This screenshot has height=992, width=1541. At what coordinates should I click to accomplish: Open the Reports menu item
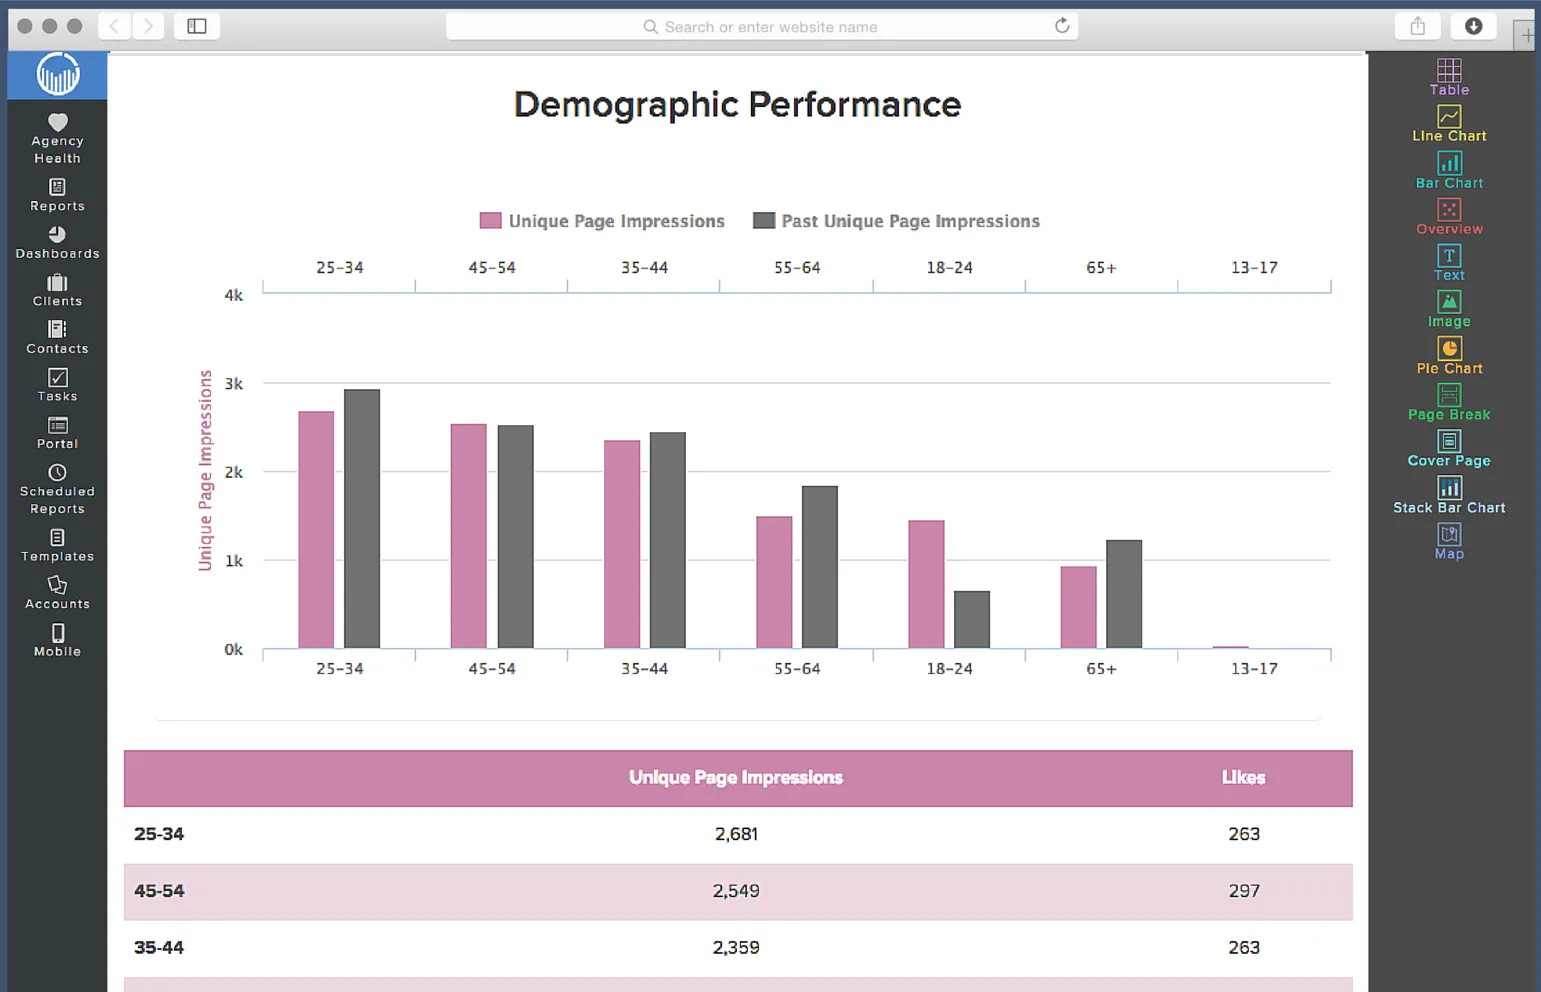pos(57,196)
